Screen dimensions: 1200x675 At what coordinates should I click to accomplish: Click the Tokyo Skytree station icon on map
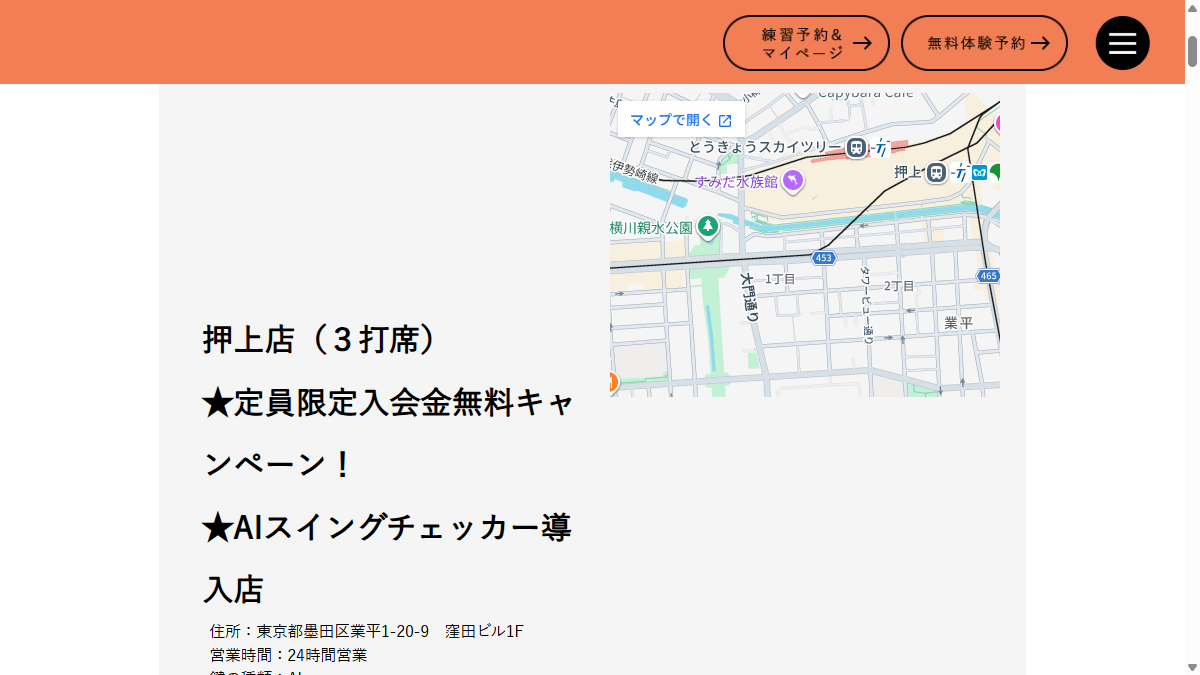(x=855, y=148)
